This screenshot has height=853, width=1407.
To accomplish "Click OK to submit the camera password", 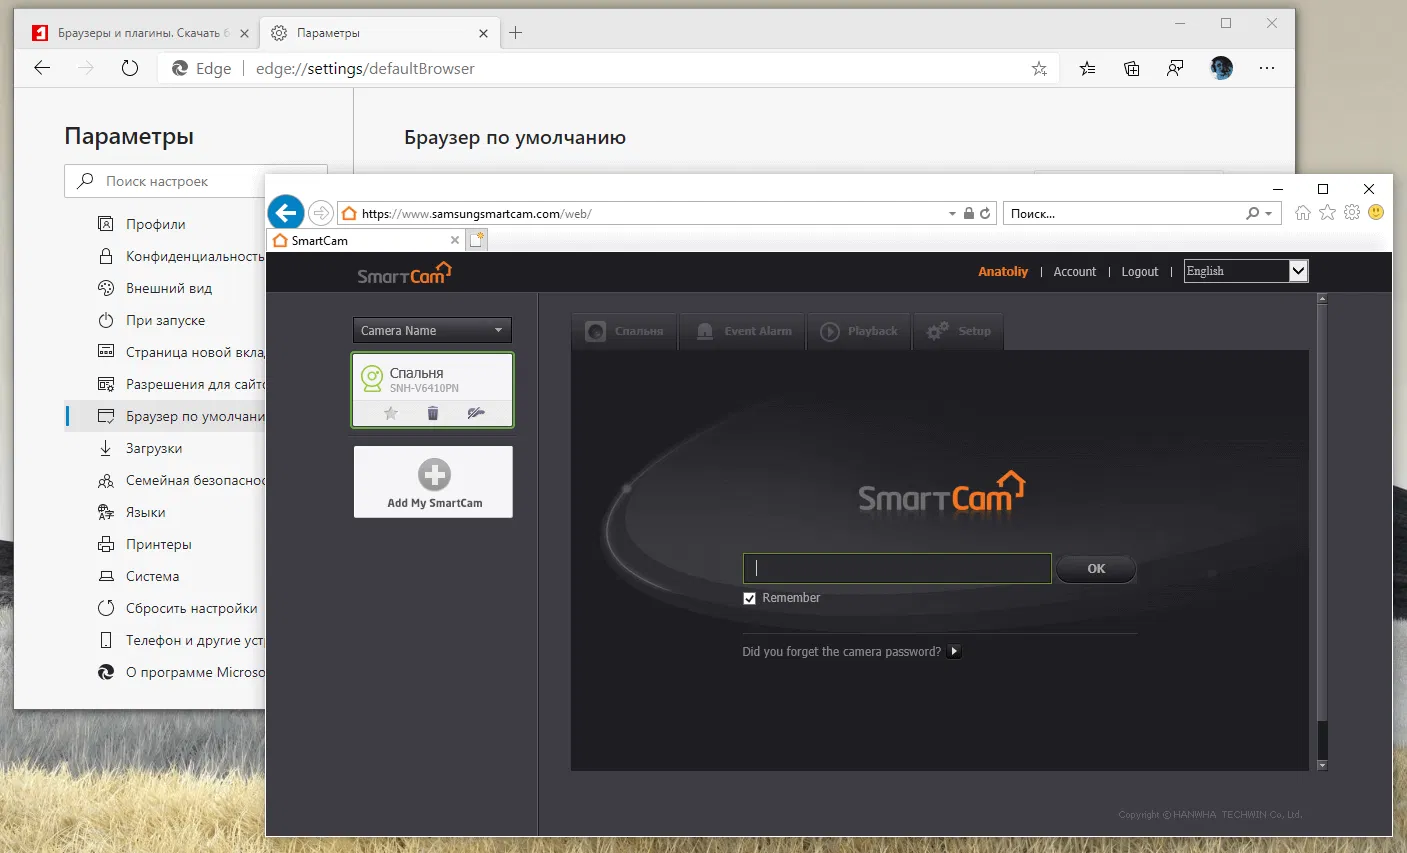I will tap(1096, 568).
